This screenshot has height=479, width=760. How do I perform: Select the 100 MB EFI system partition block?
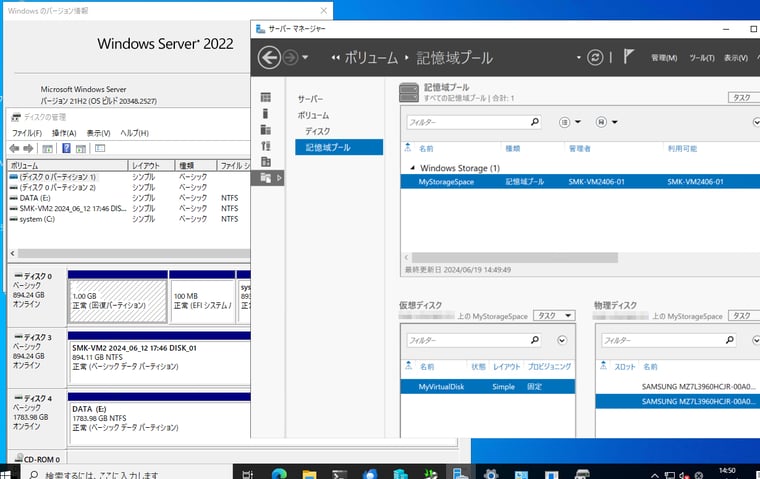(203, 301)
